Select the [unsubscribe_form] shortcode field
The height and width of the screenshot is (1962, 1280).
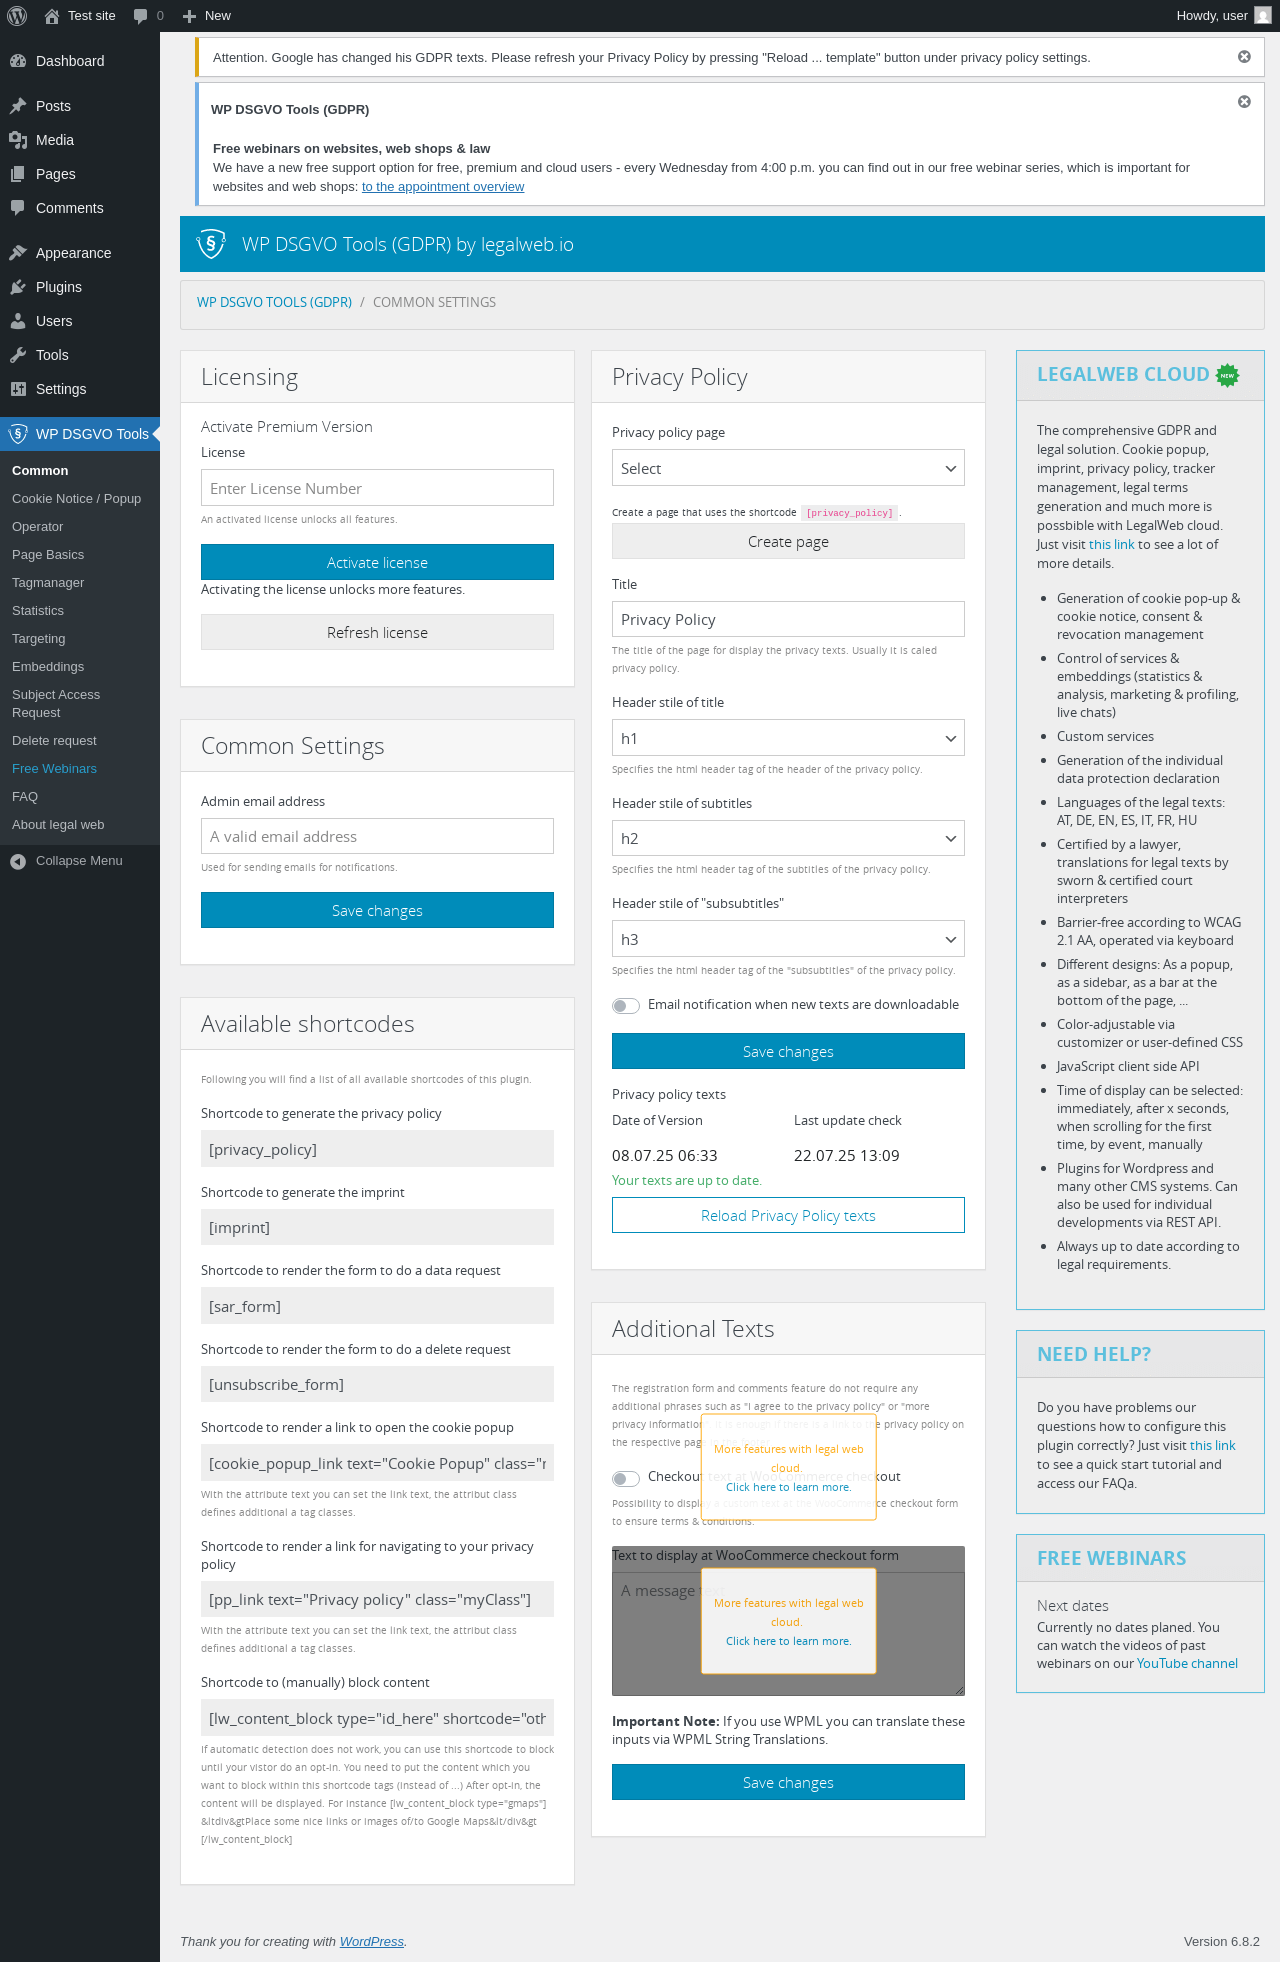[377, 1384]
